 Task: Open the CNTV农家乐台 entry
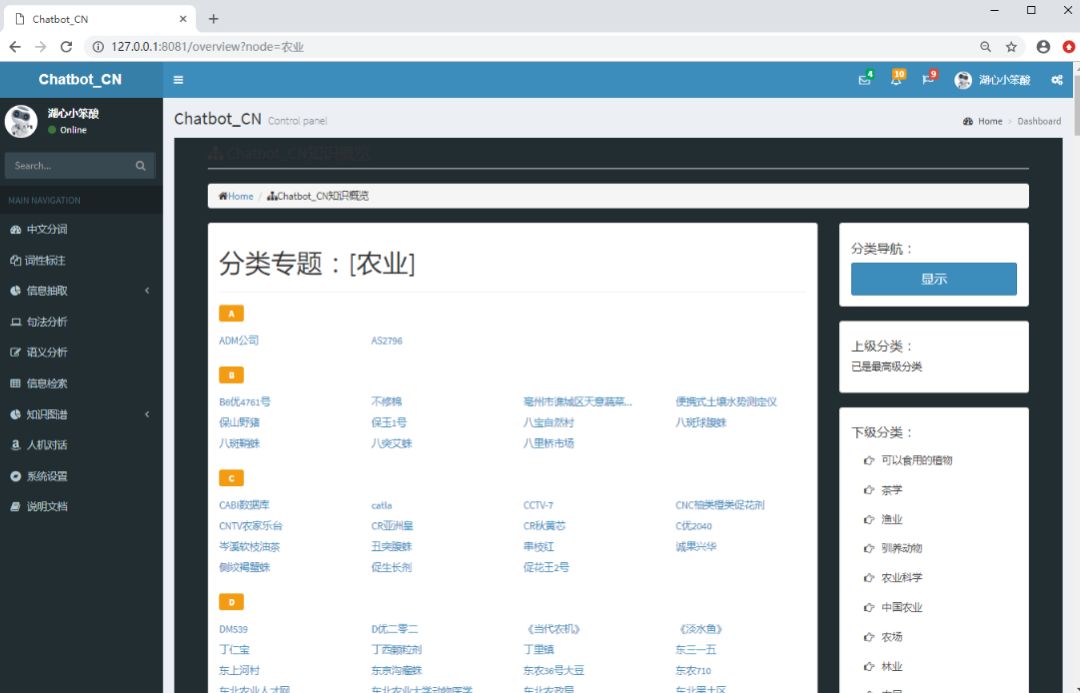coord(251,526)
